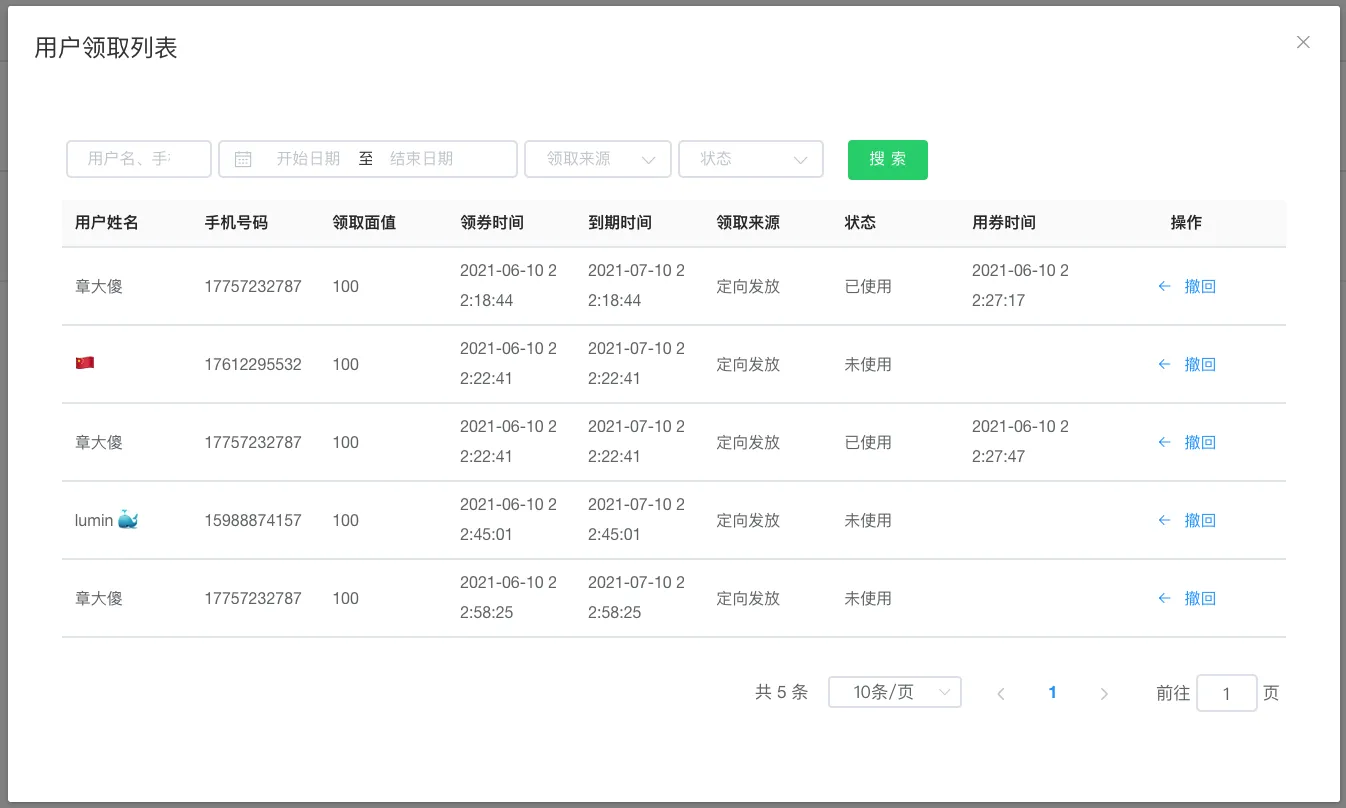Open the 领取来源 dropdown

point(597,159)
